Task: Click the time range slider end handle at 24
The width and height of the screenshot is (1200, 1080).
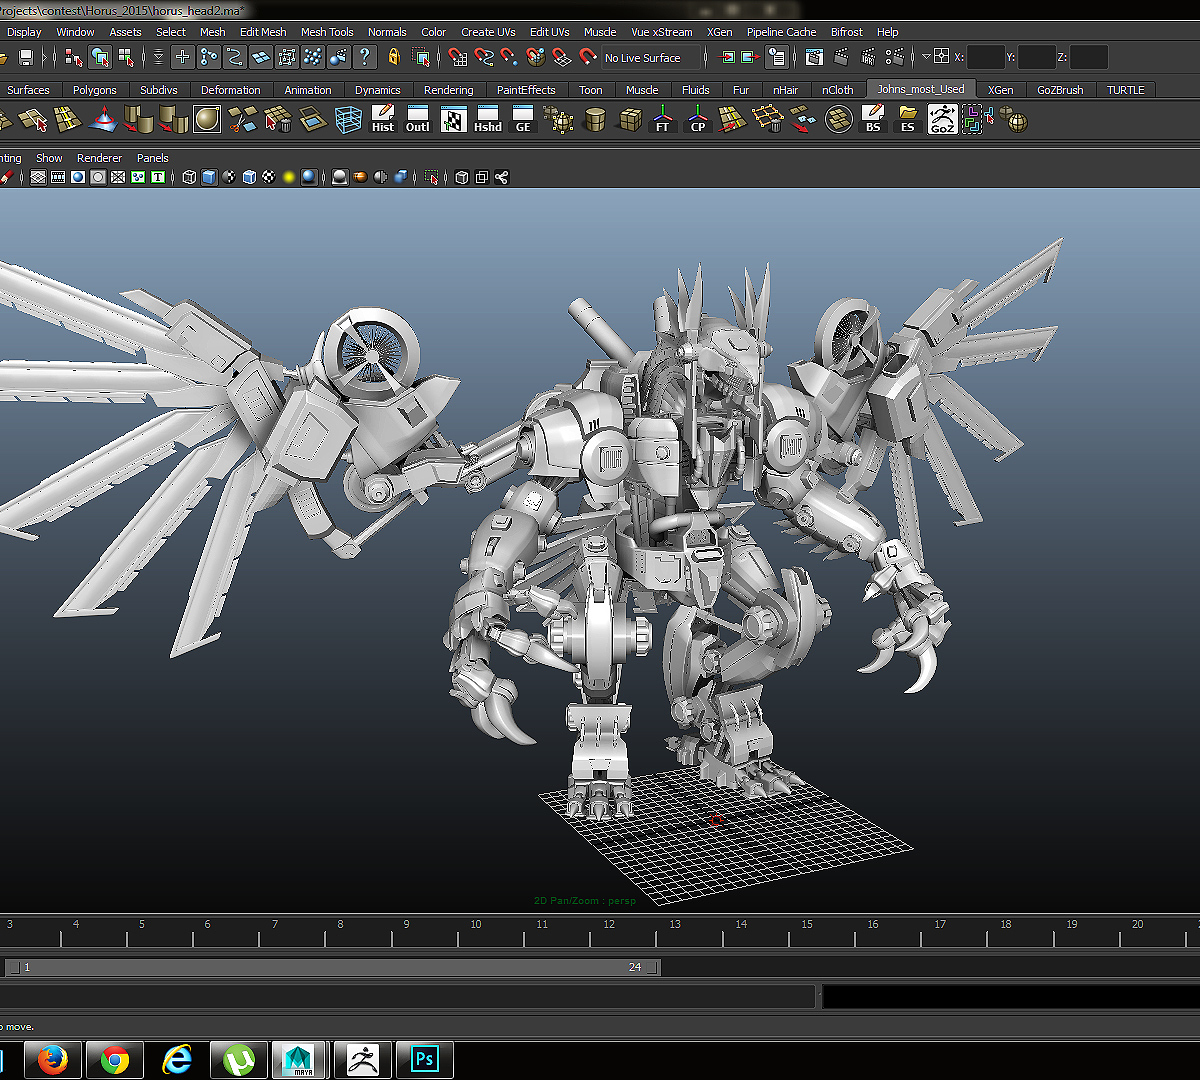Action: pos(652,967)
